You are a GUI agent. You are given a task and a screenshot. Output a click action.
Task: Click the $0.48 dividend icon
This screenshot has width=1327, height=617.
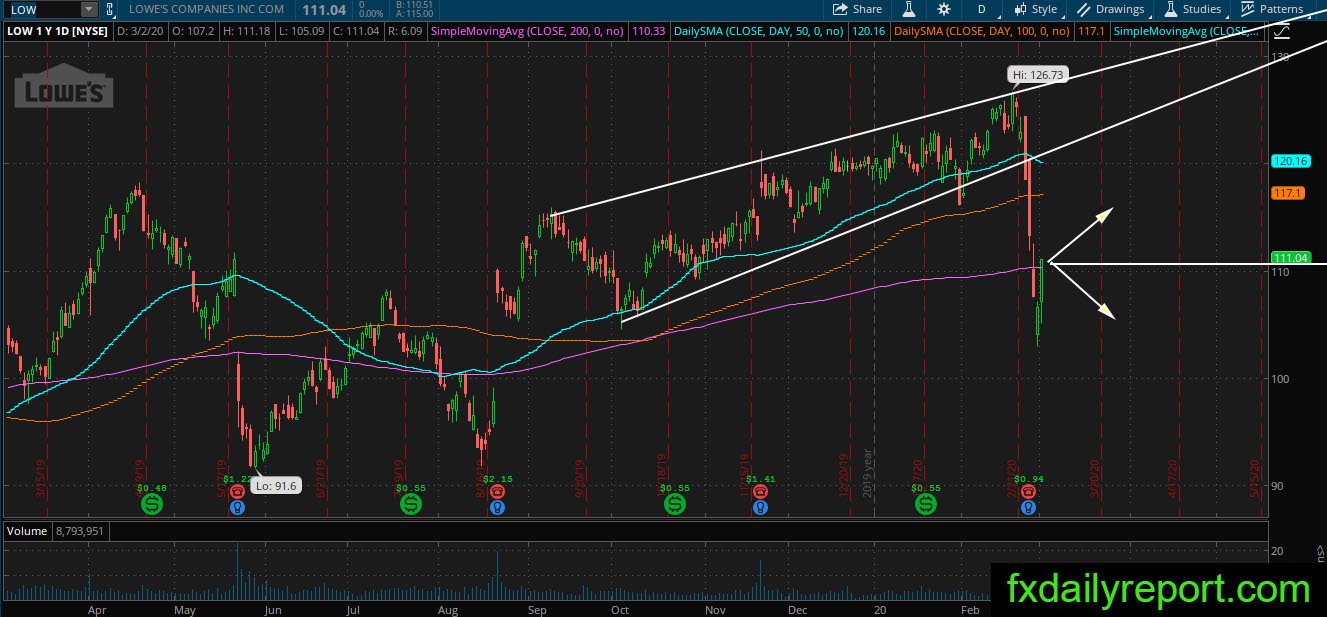point(151,504)
